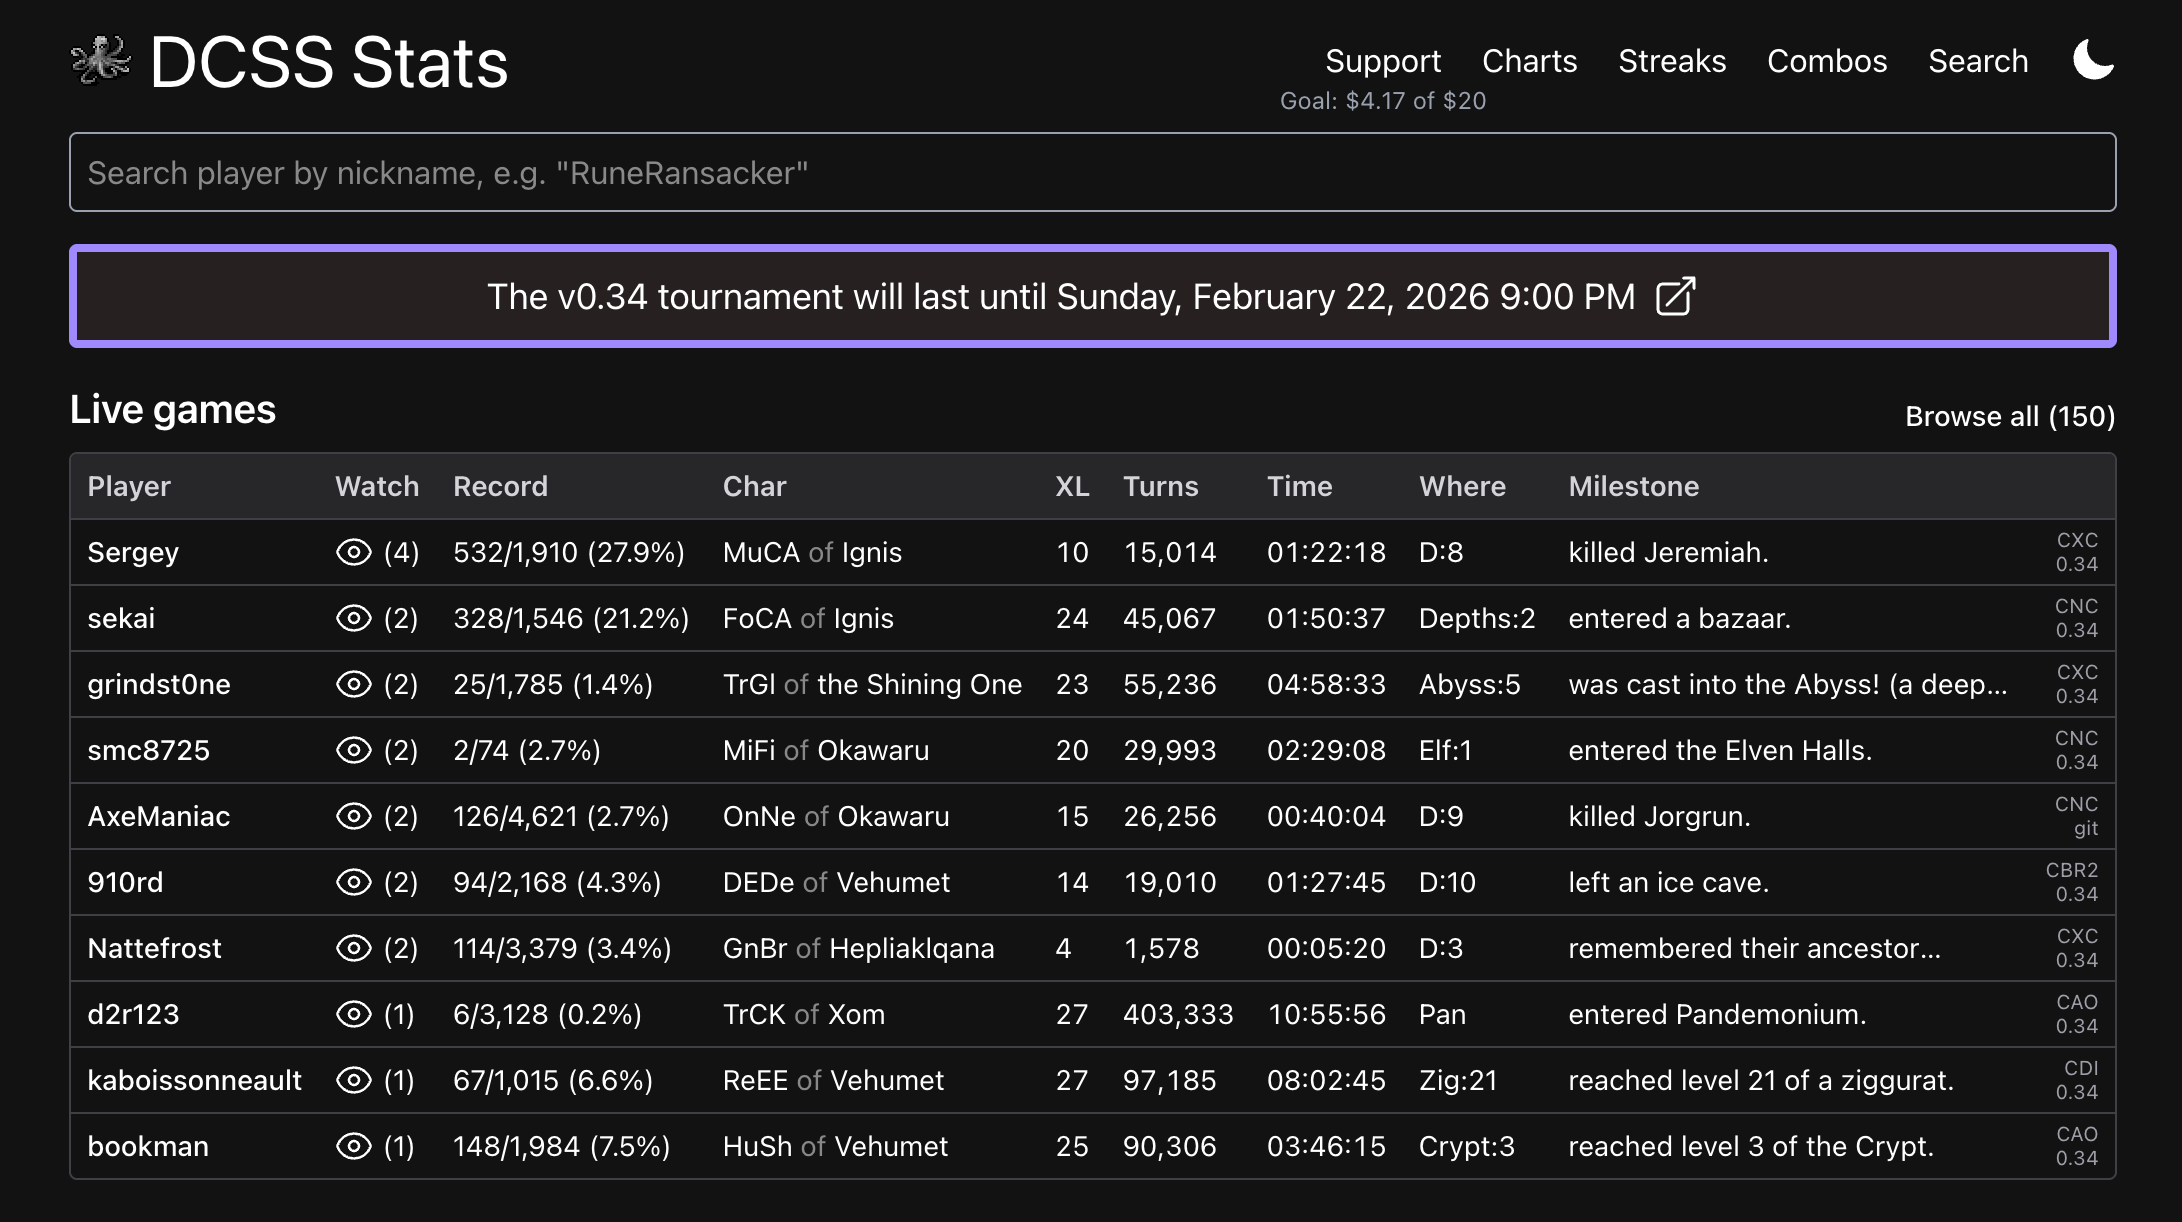Focus the player nickname search field
This screenshot has width=2182, height=1222.
point(1092,172)
